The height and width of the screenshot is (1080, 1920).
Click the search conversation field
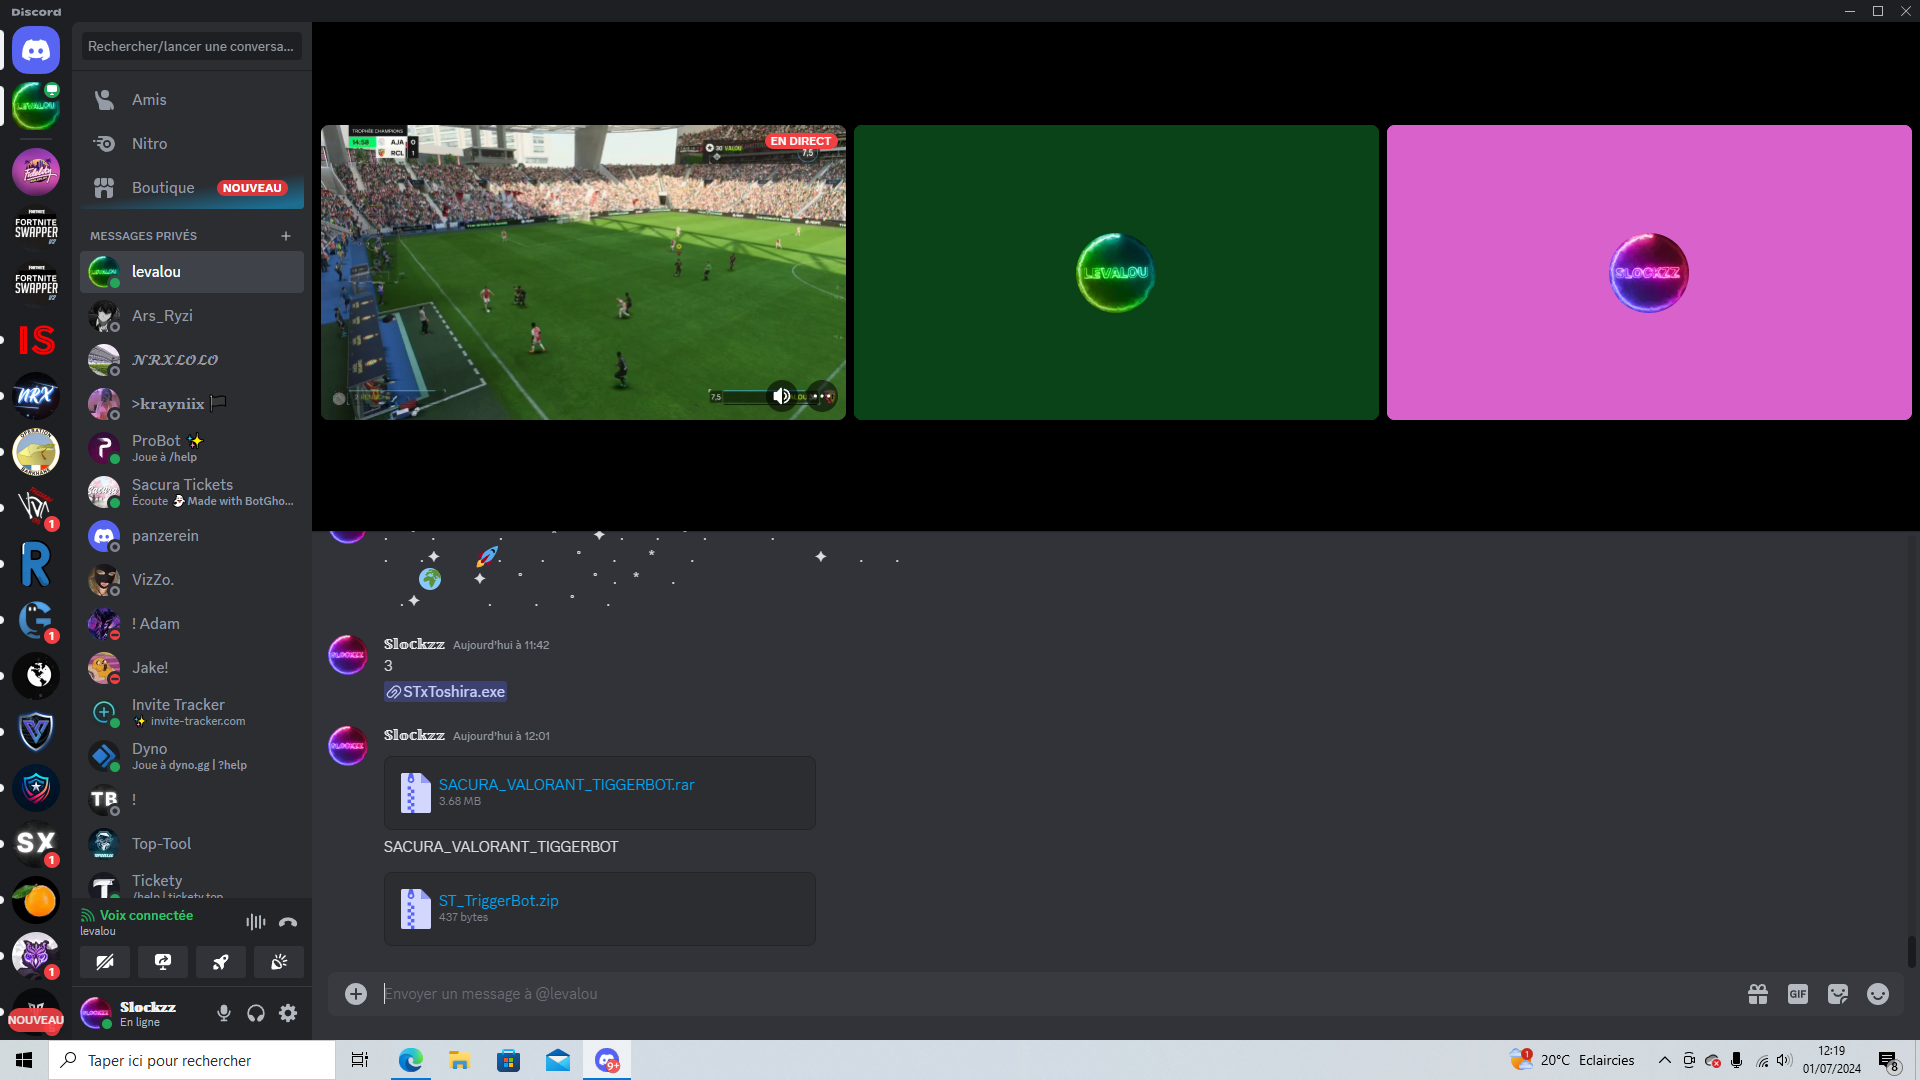click(x=192, y=46)
